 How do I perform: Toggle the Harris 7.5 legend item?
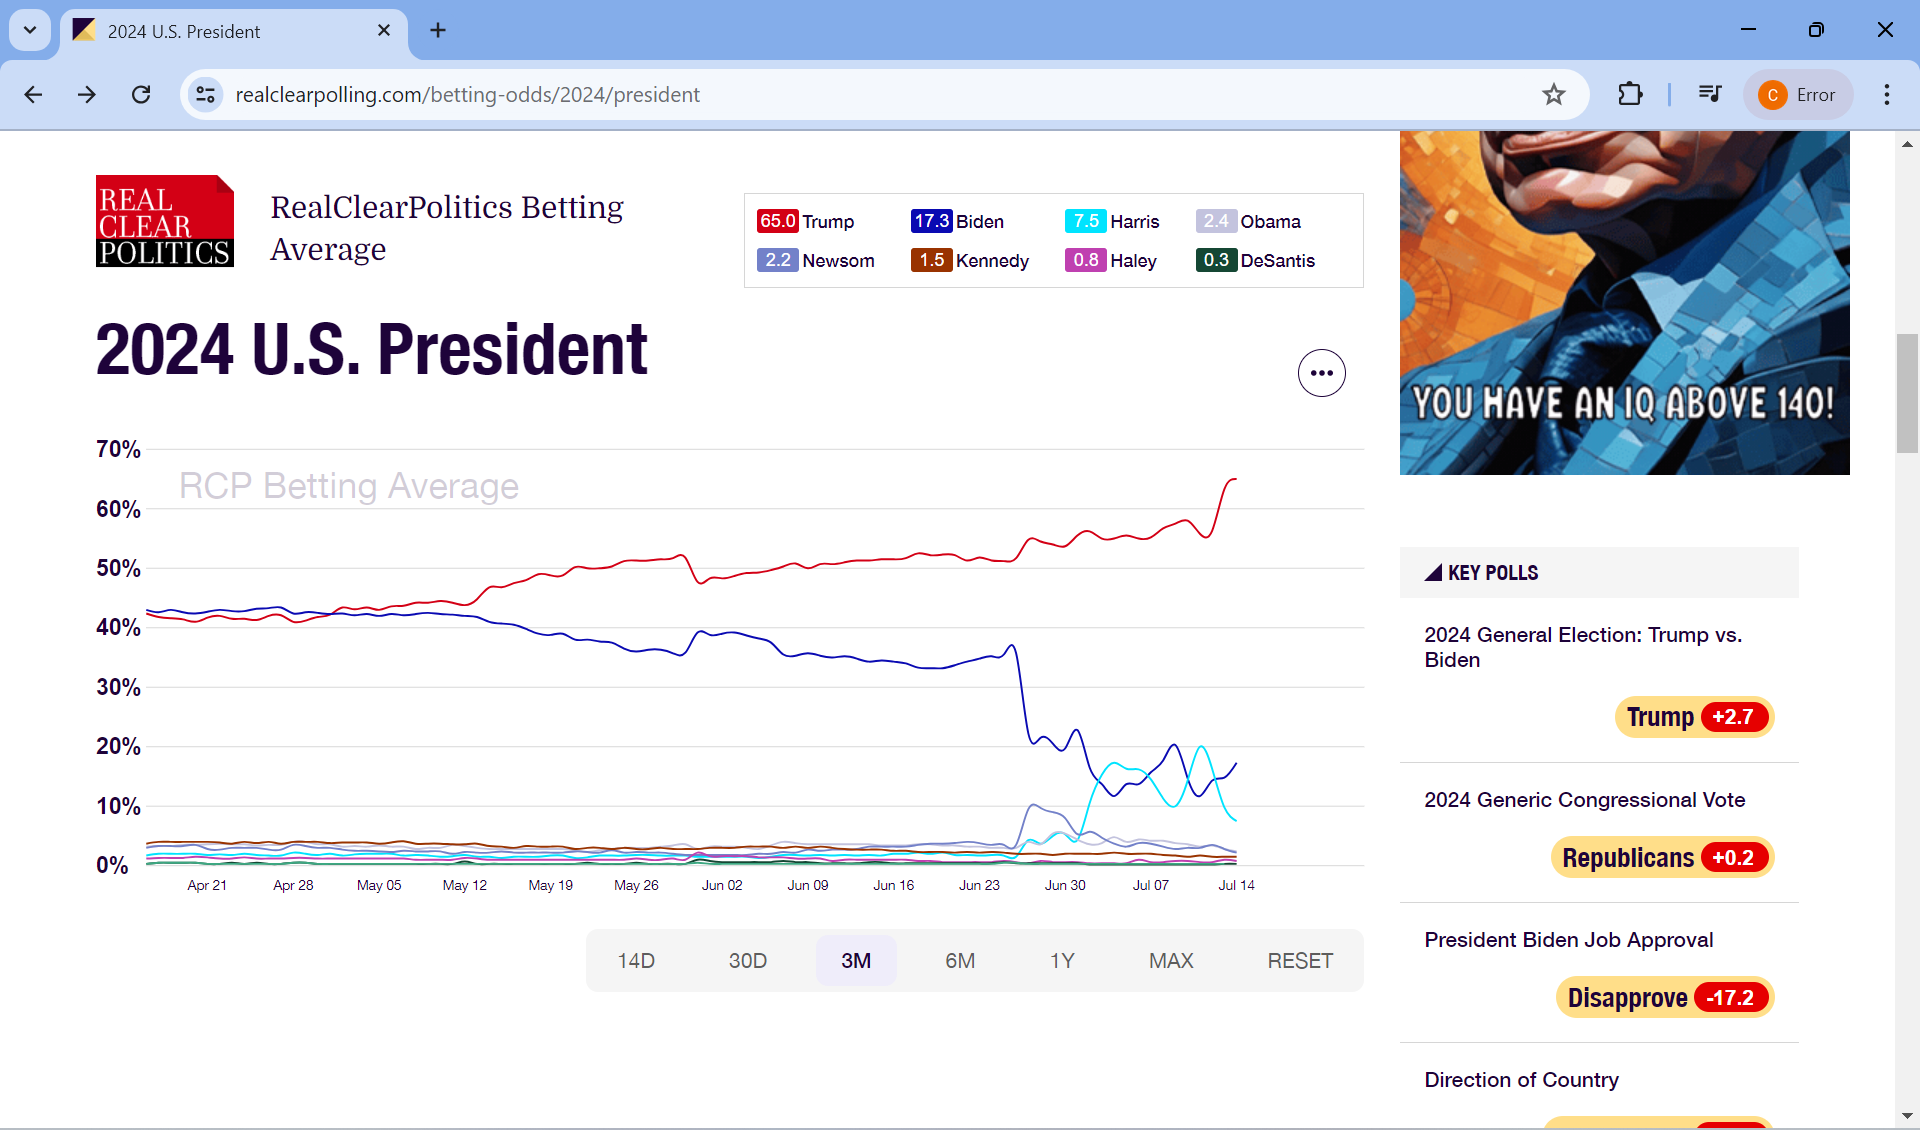[x=1112, y=221]
